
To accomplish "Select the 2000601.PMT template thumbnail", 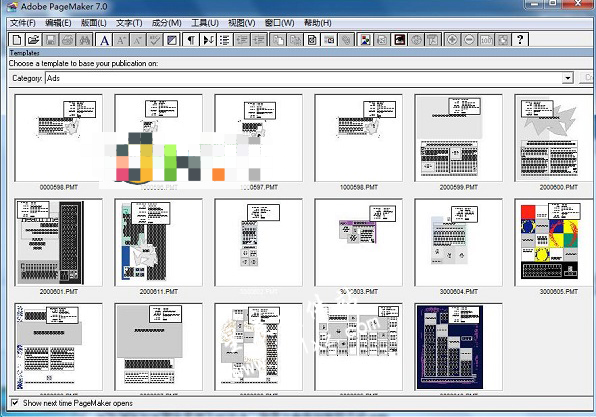I will (59, 242).
